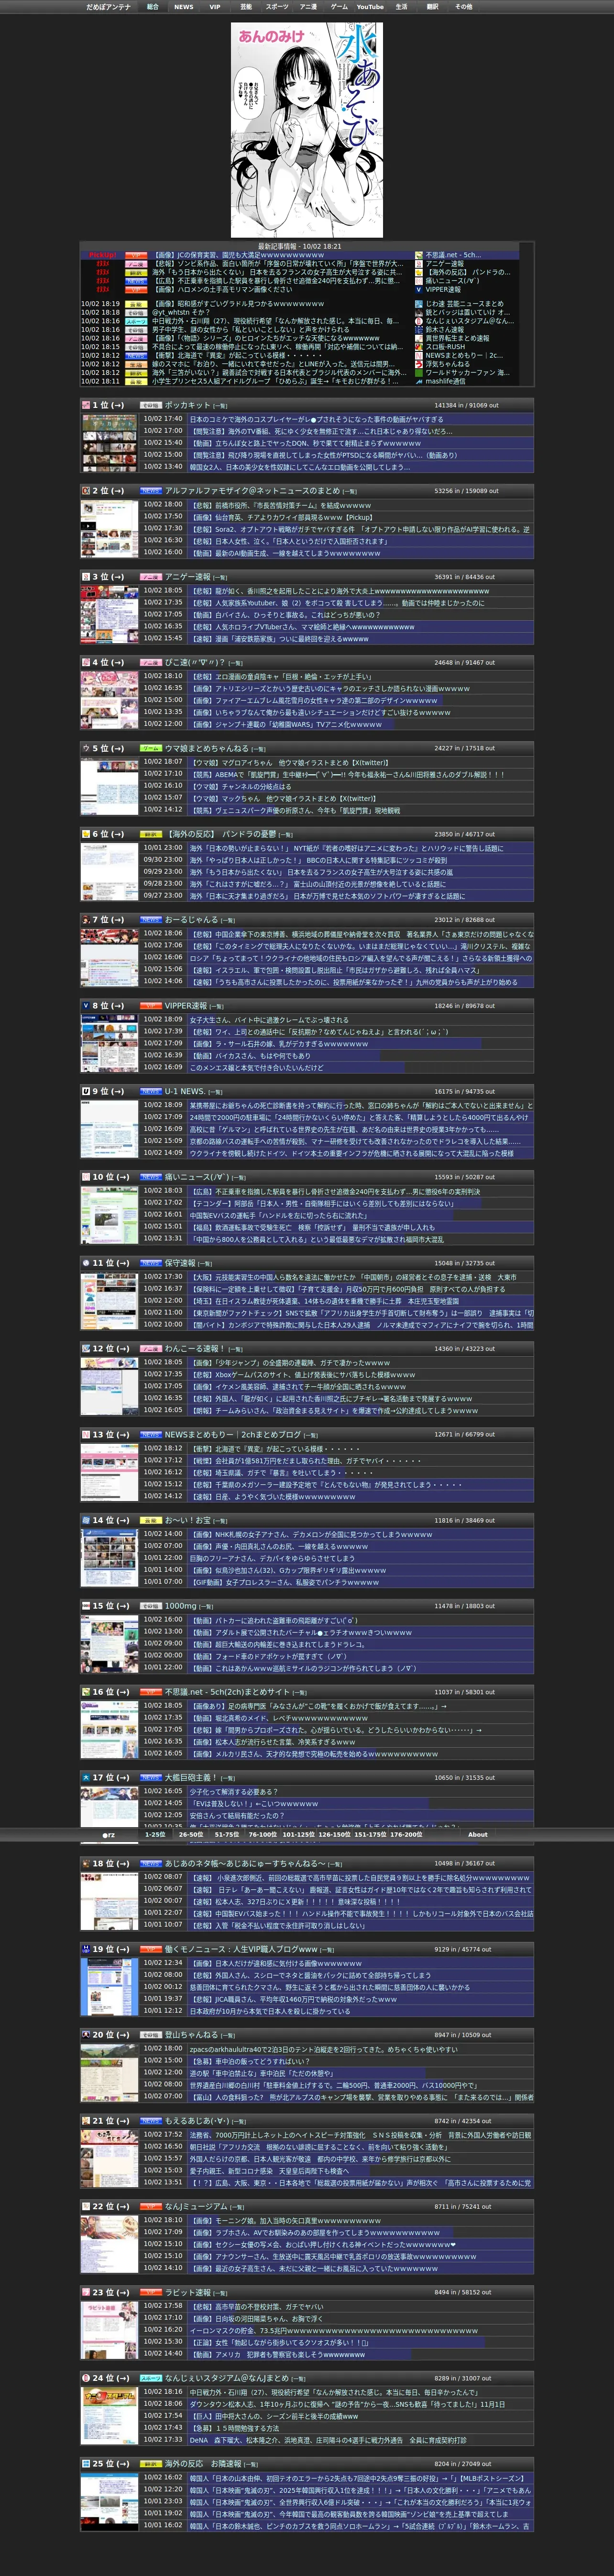Open the About link in pagination bar
The width and height of the screenshot is (614, 2576).
(x=478, y=1835)
